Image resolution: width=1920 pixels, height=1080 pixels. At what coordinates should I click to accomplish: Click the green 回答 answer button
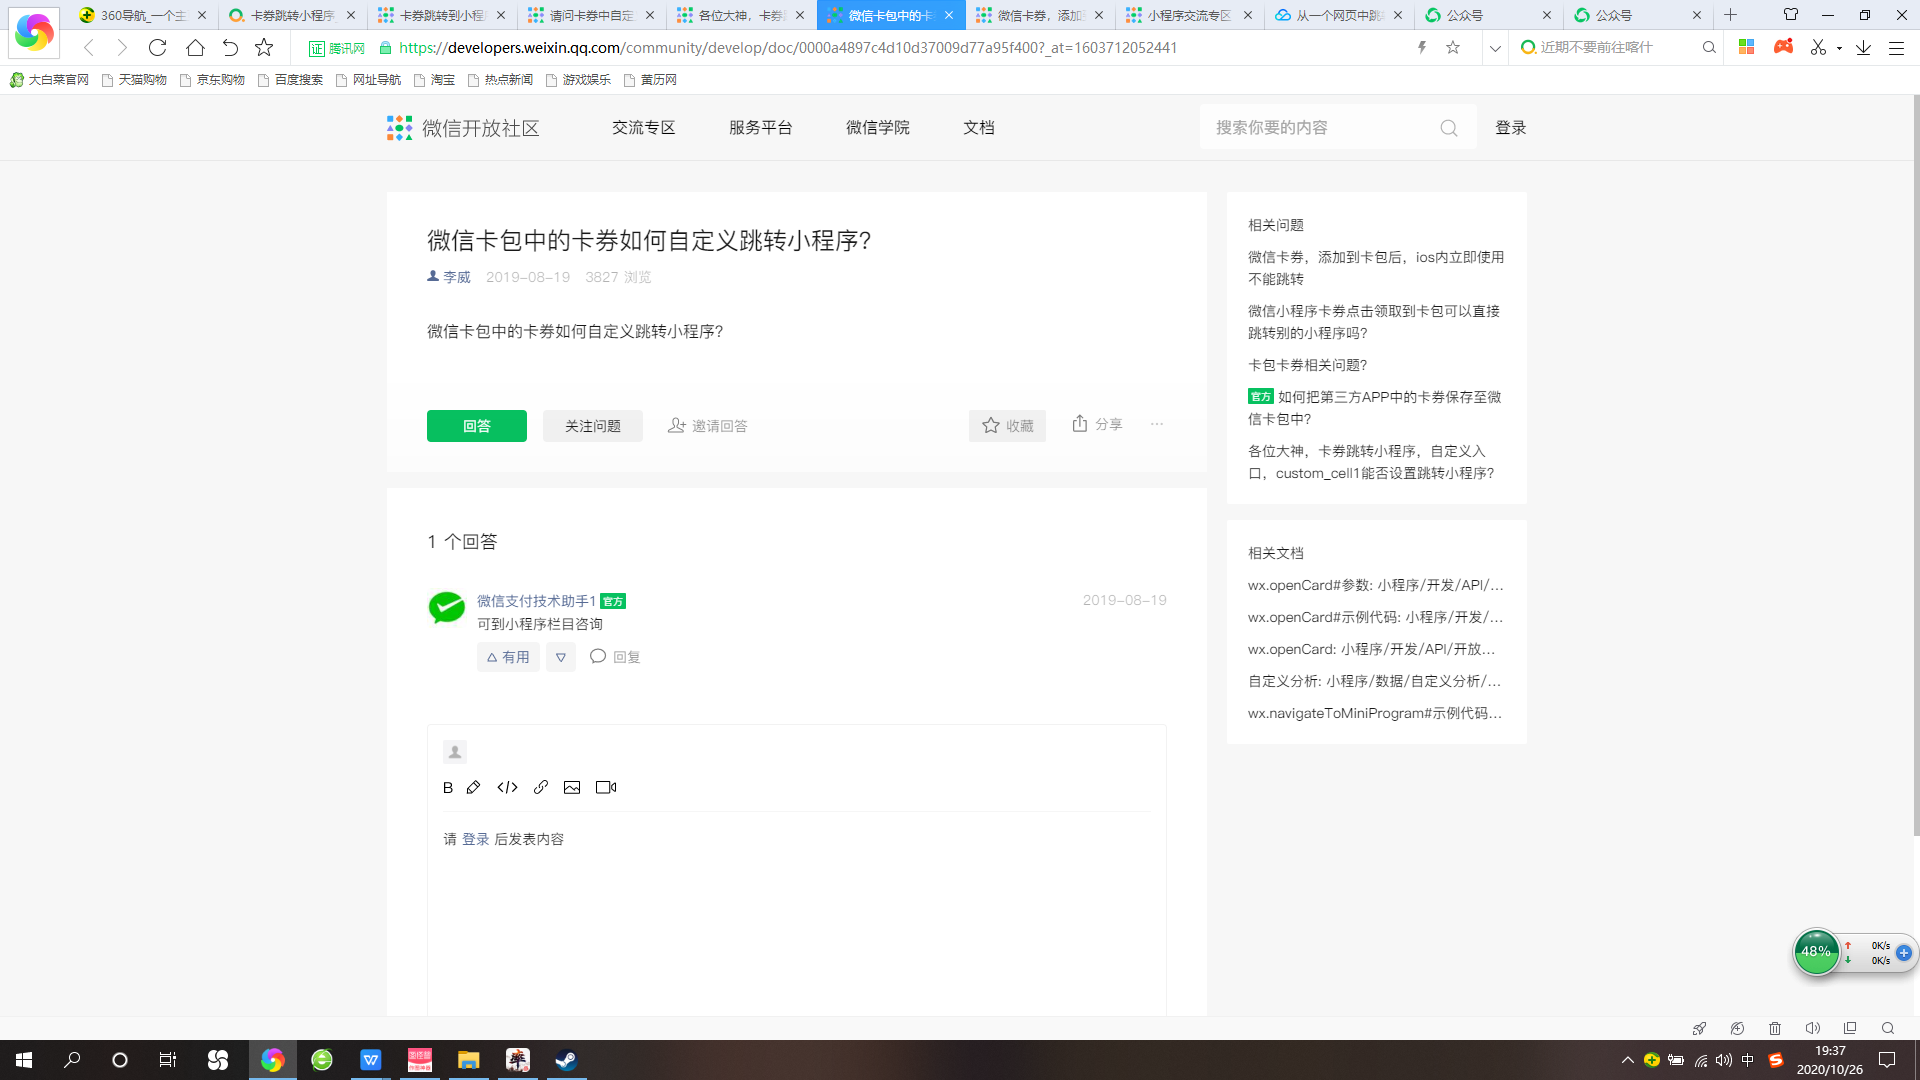pyautogui.click(x=476, y=426)
